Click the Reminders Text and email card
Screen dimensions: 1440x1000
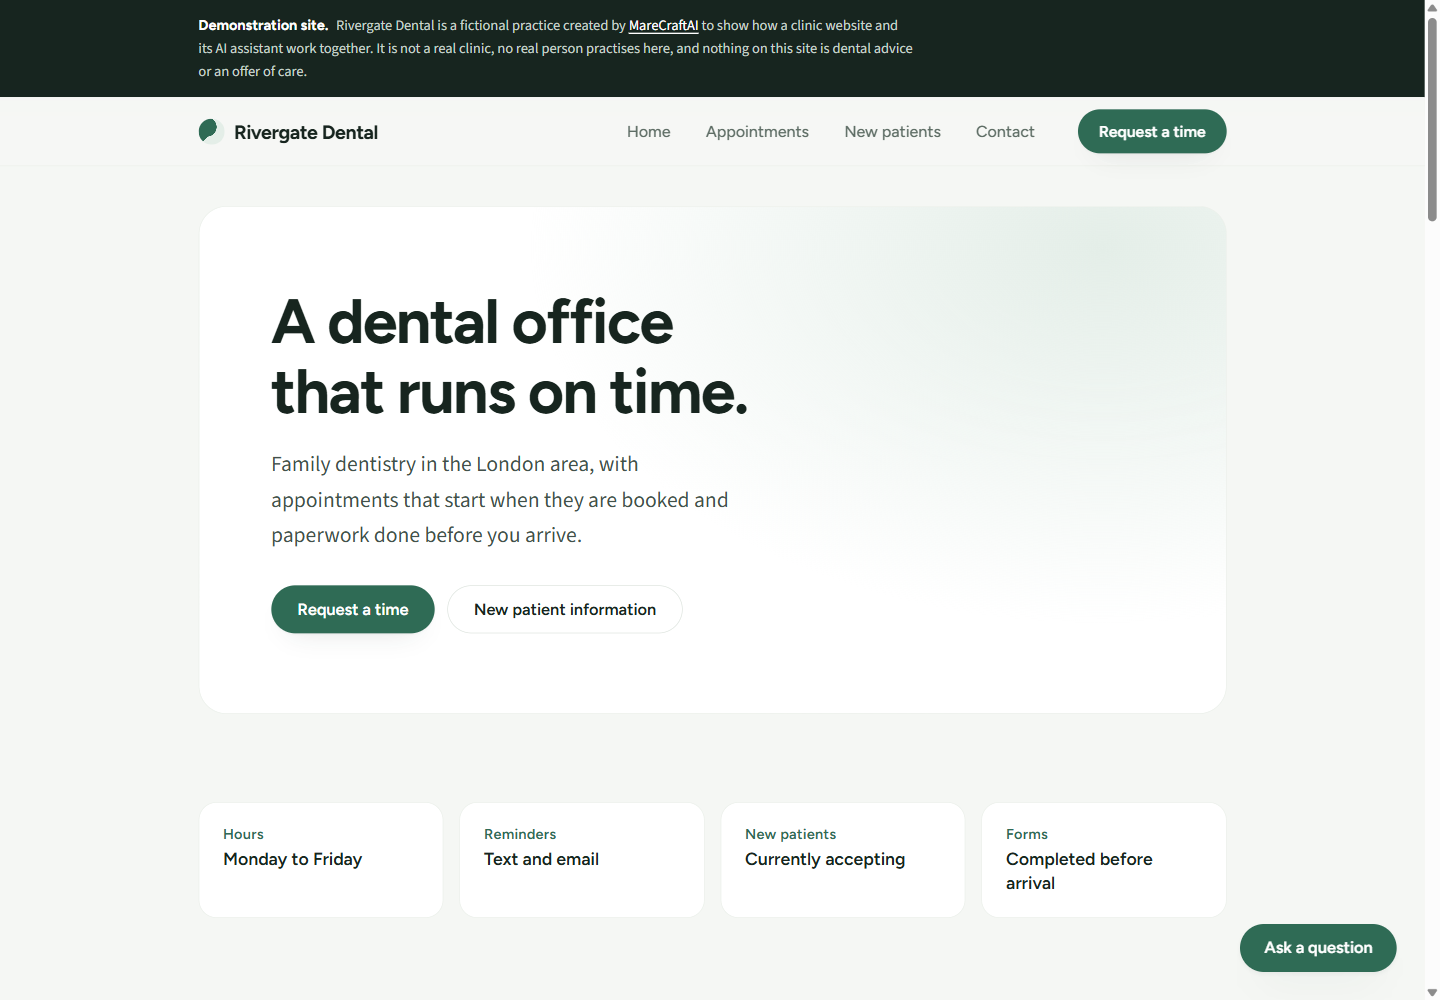[x=582, y=860]
